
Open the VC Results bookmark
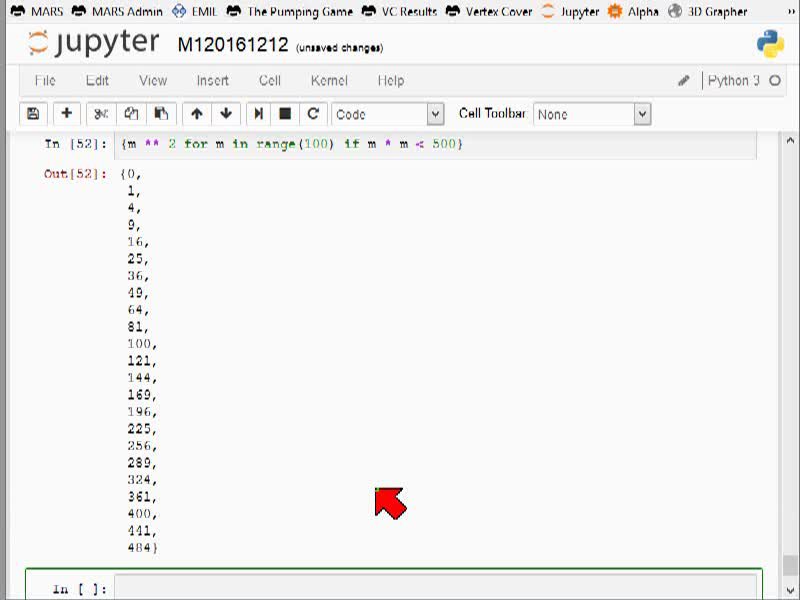pyautogui.click(x=399, y=11)
